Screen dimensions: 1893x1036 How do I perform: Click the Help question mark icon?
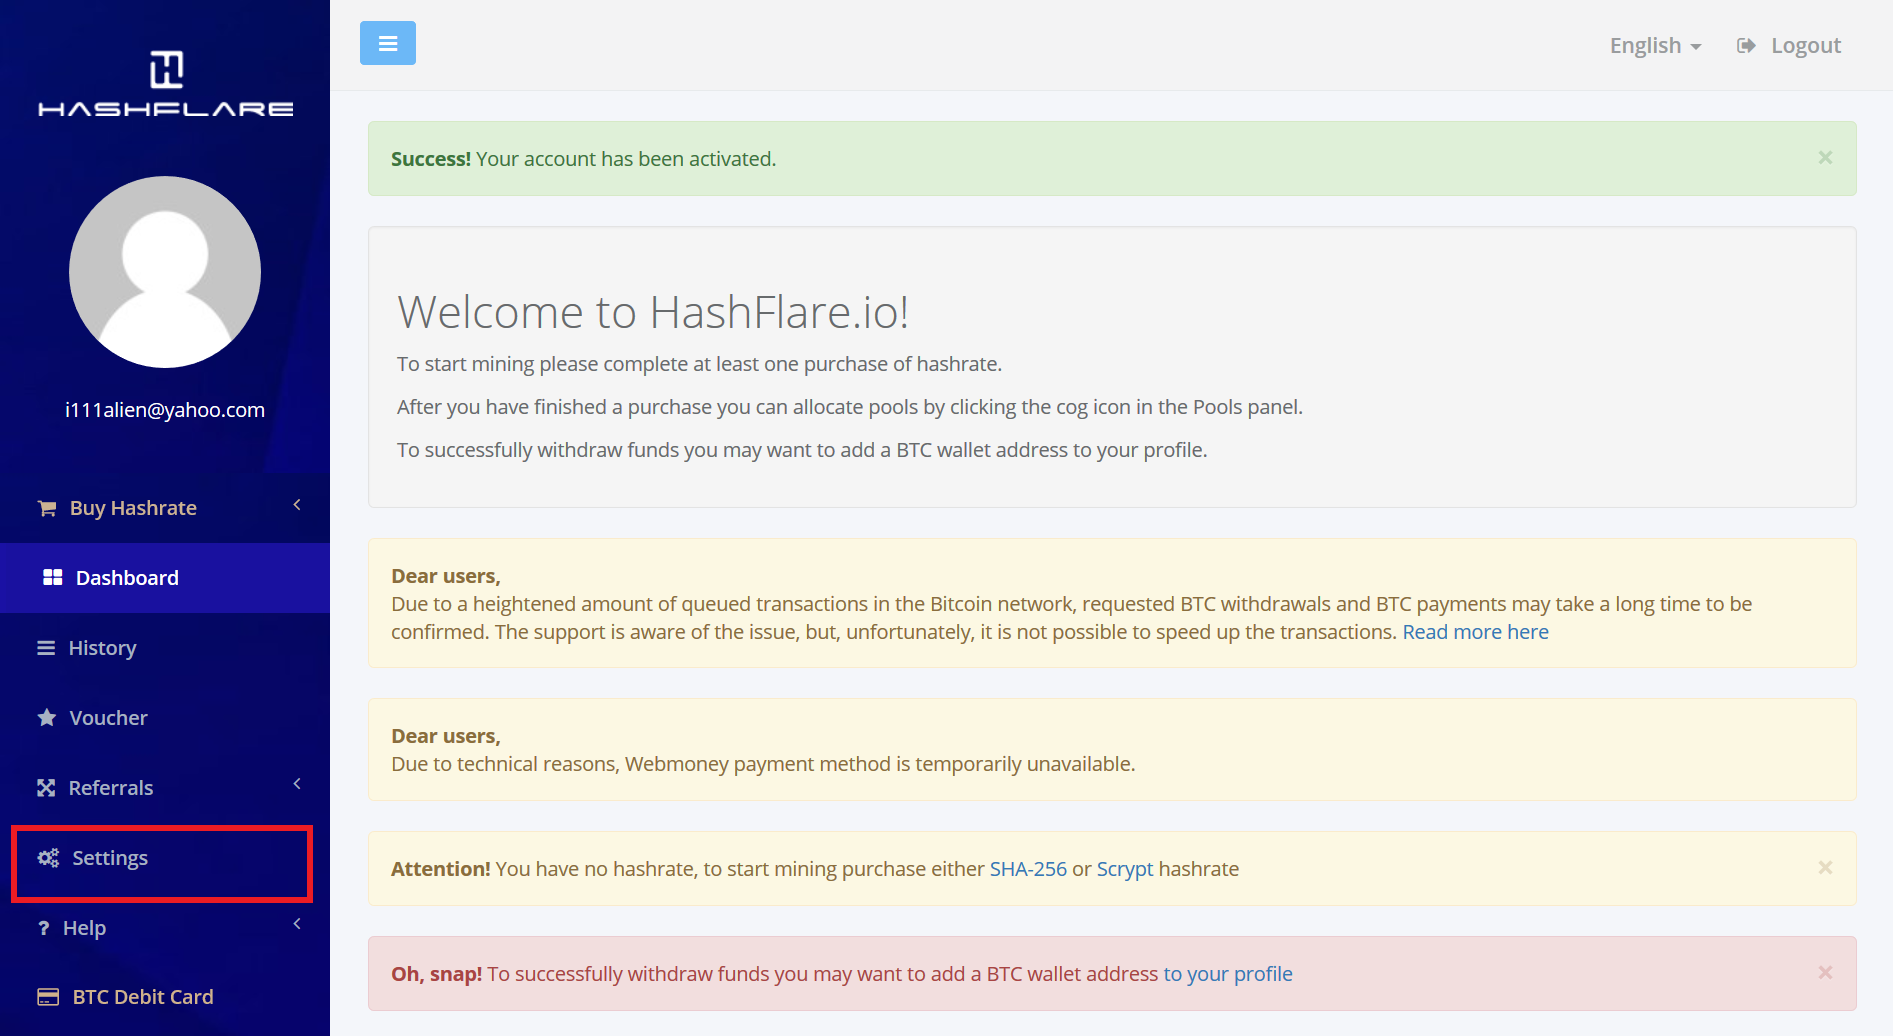(43, 928)
